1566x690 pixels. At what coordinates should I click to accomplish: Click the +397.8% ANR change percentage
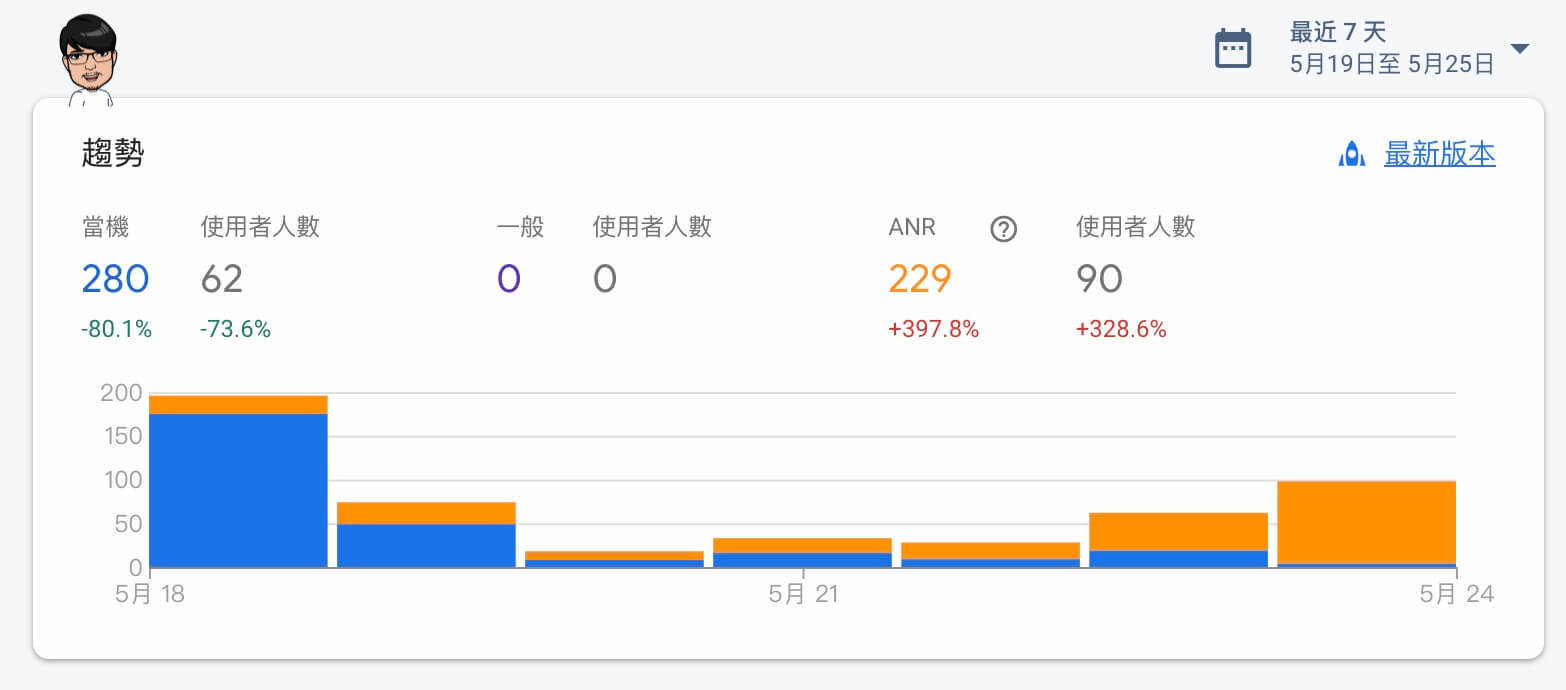pos(933,329)
